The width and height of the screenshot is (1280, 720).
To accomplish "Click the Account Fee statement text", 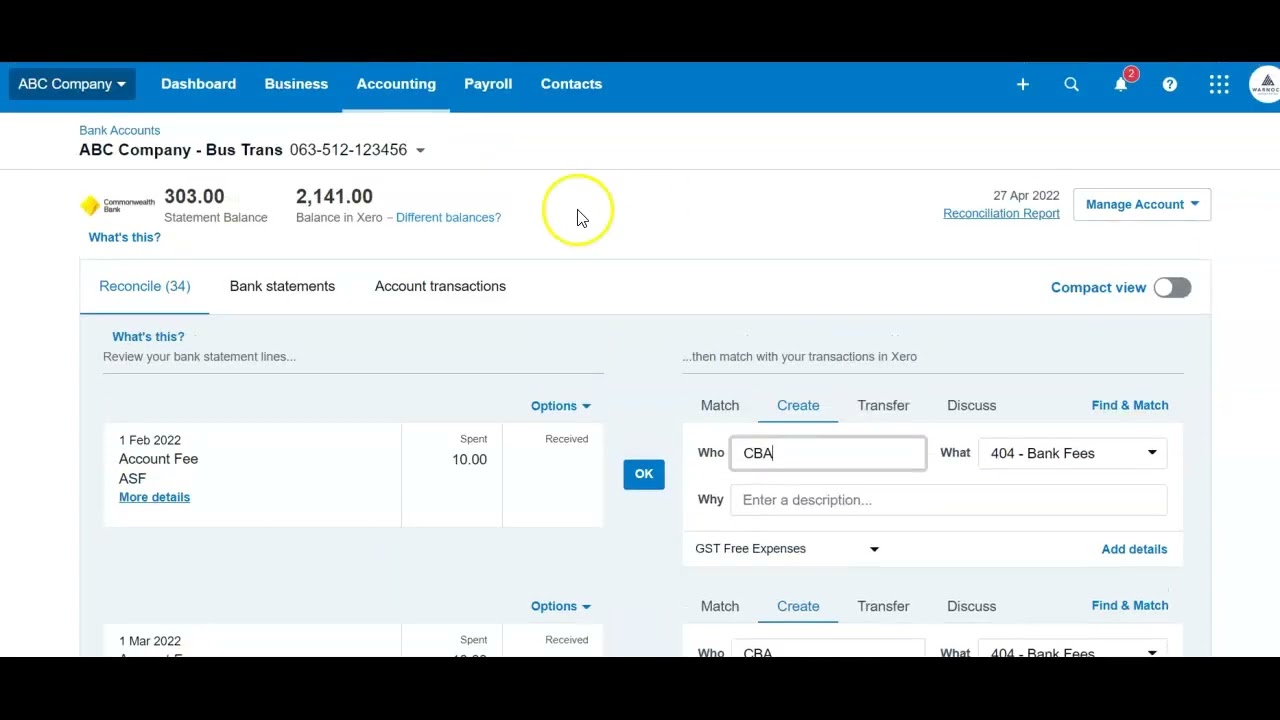I will (158, 459).
